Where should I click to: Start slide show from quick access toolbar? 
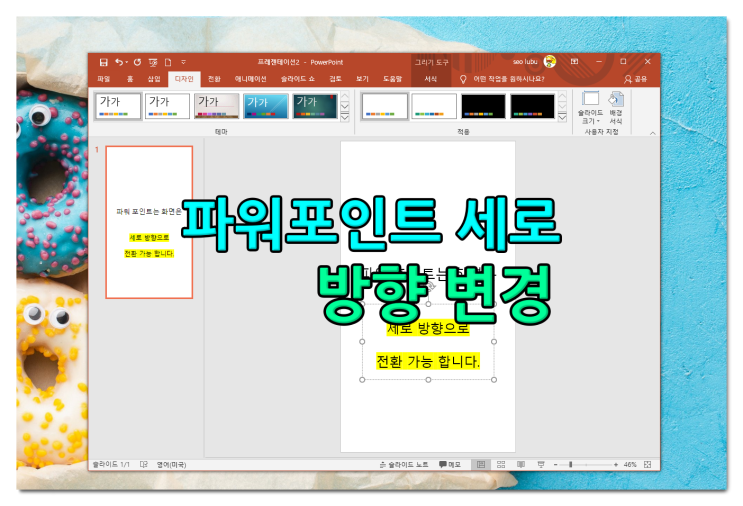(153, 62)
